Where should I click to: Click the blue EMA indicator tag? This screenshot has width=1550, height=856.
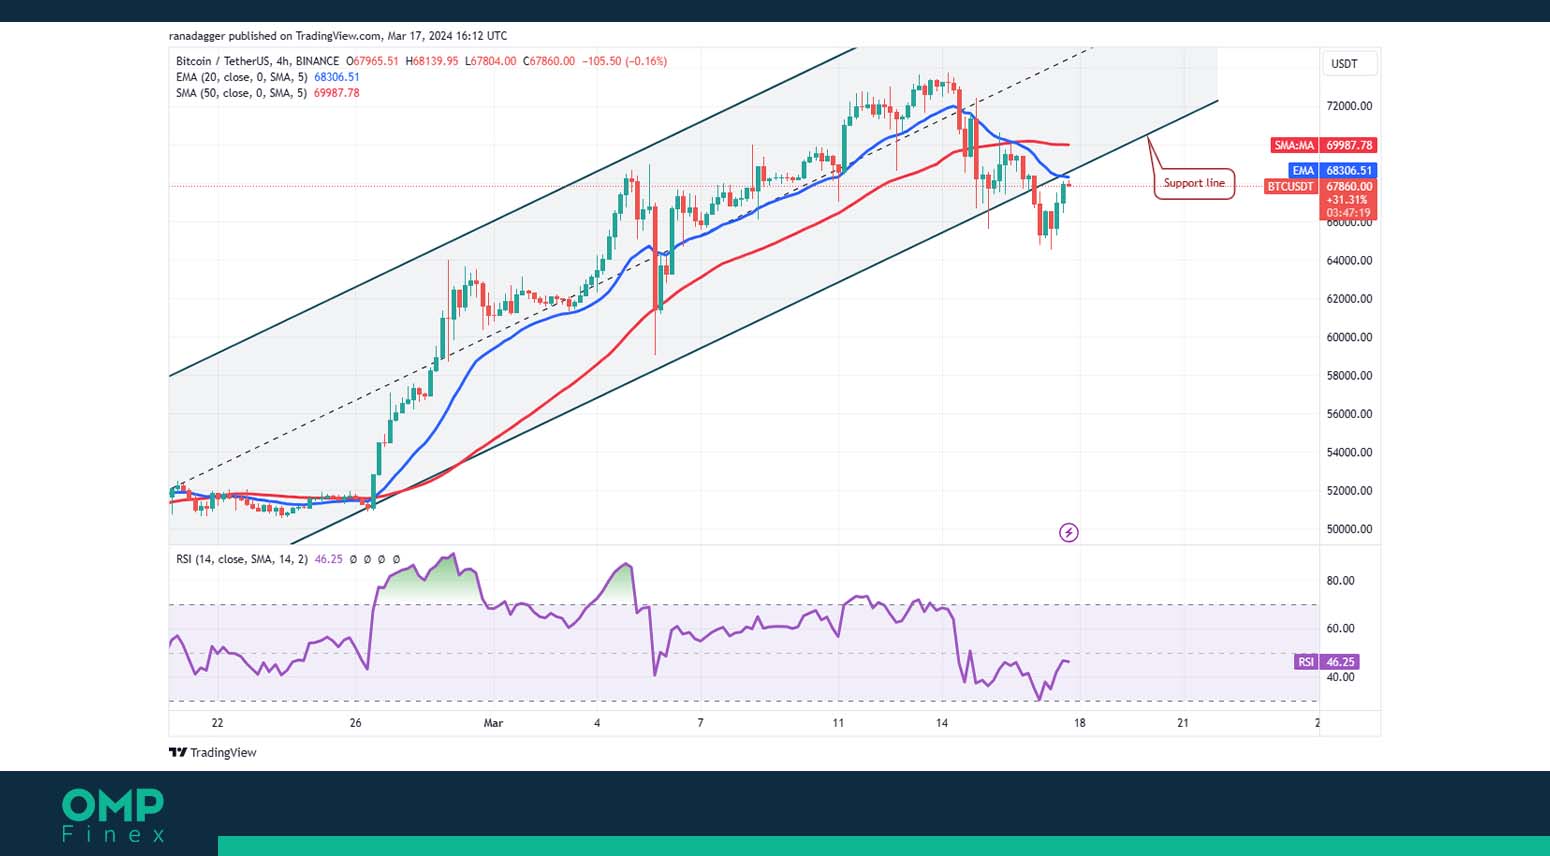[1302, 171]
